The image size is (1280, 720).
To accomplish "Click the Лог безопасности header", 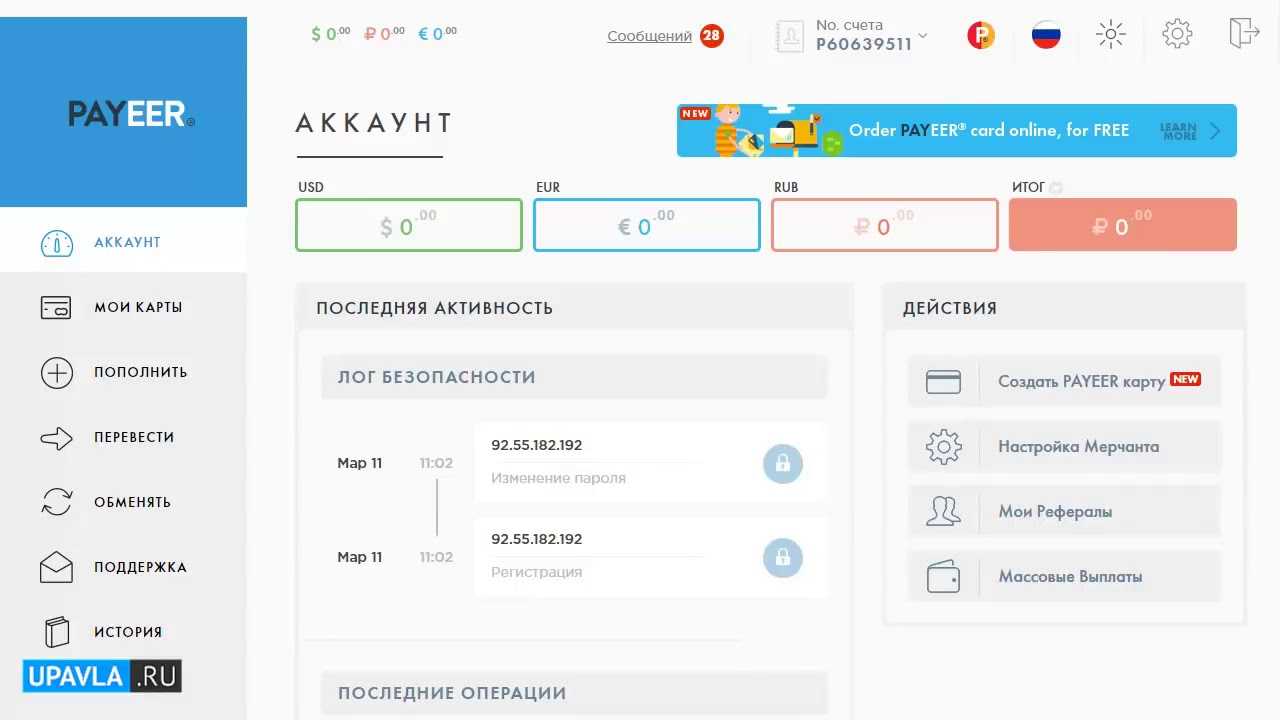I will 574,377.
